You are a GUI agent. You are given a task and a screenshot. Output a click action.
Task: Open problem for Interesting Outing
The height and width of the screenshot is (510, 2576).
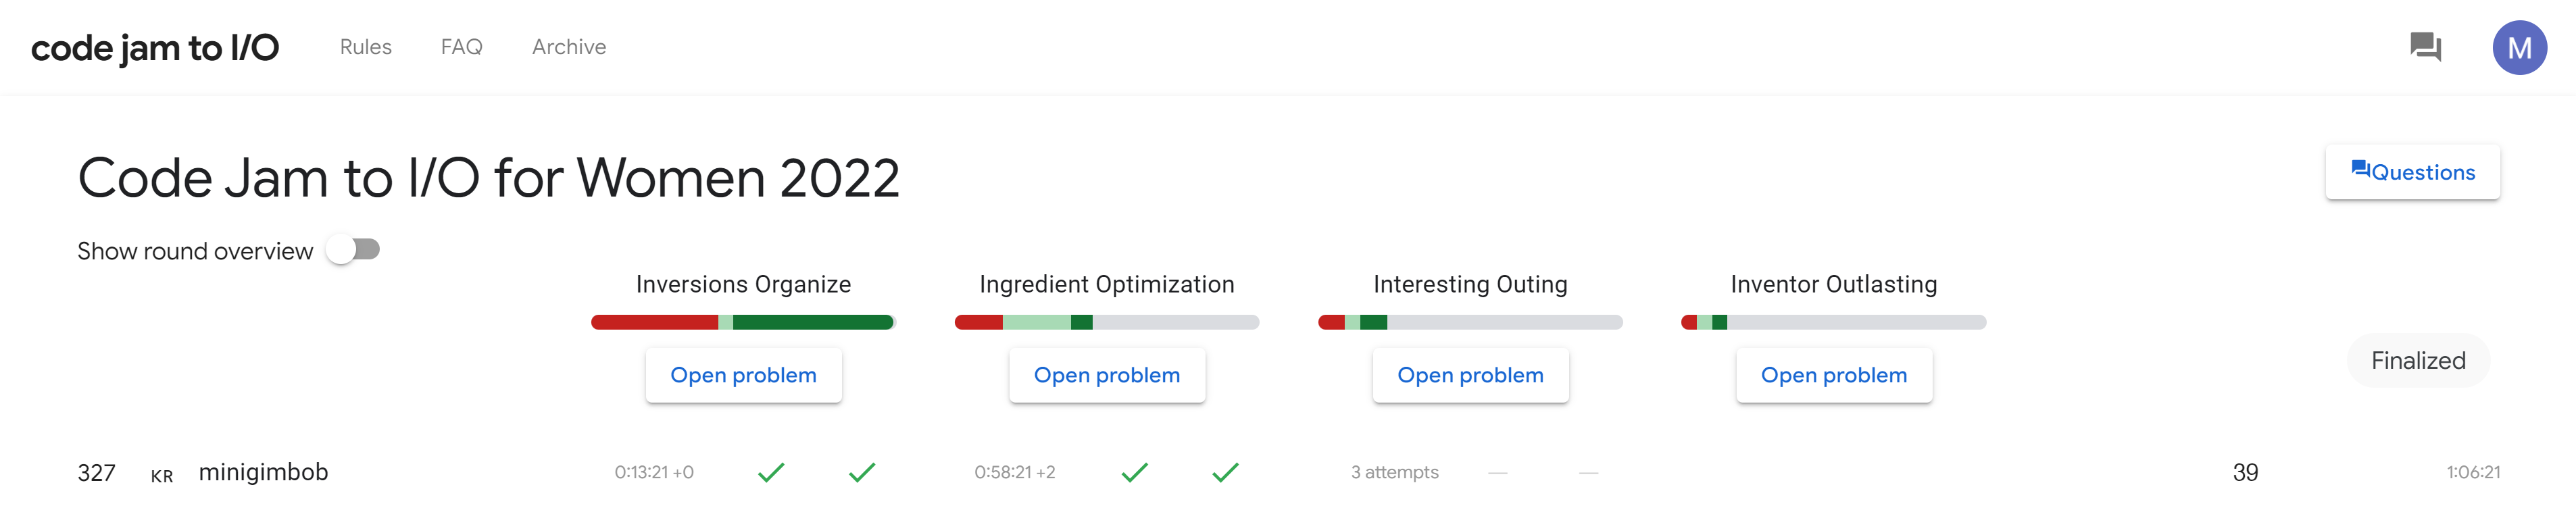(1470, 375)
